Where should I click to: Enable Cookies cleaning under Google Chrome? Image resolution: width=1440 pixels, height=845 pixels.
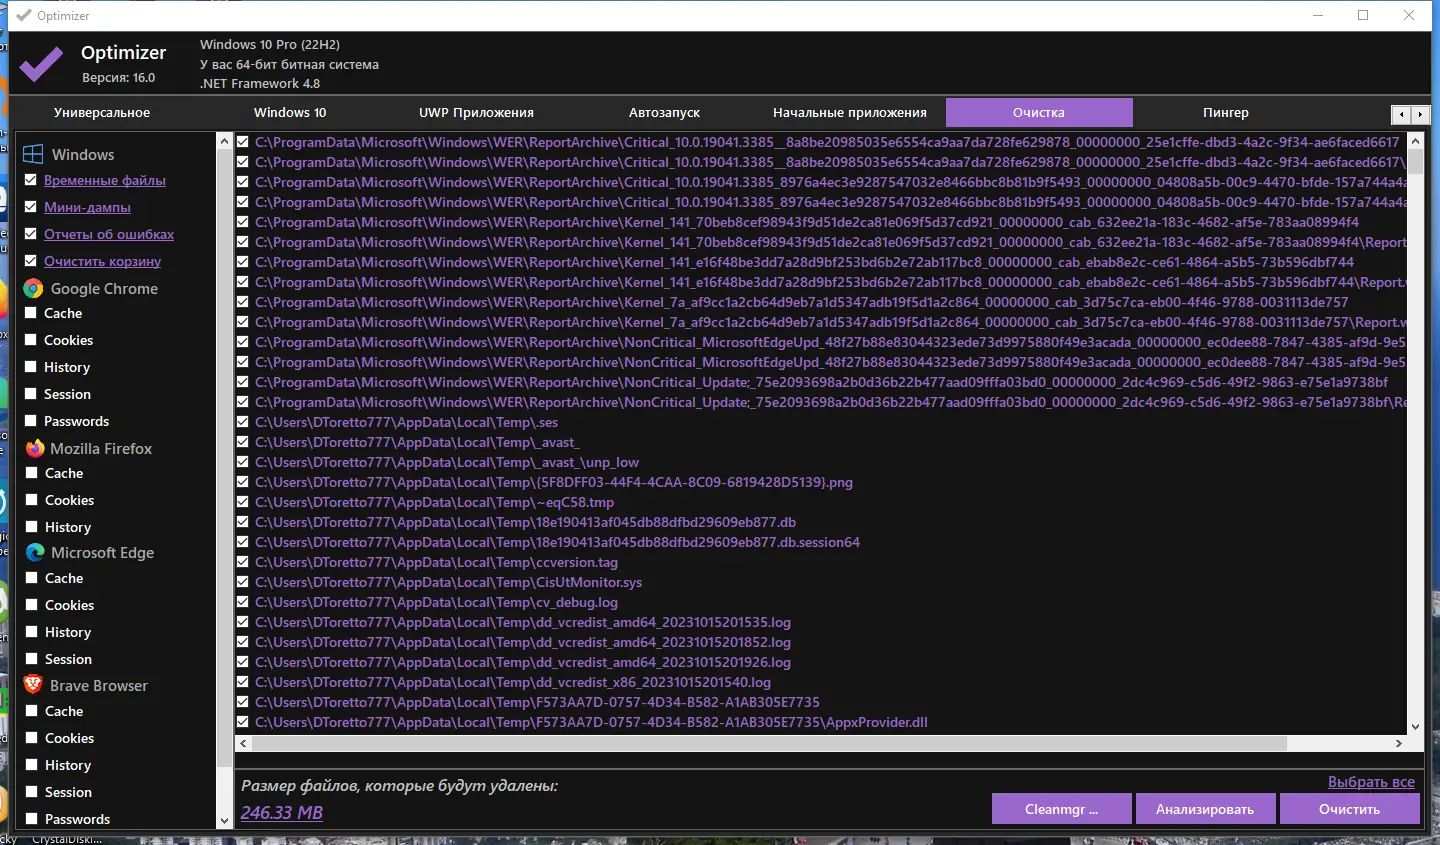(31, 340)
